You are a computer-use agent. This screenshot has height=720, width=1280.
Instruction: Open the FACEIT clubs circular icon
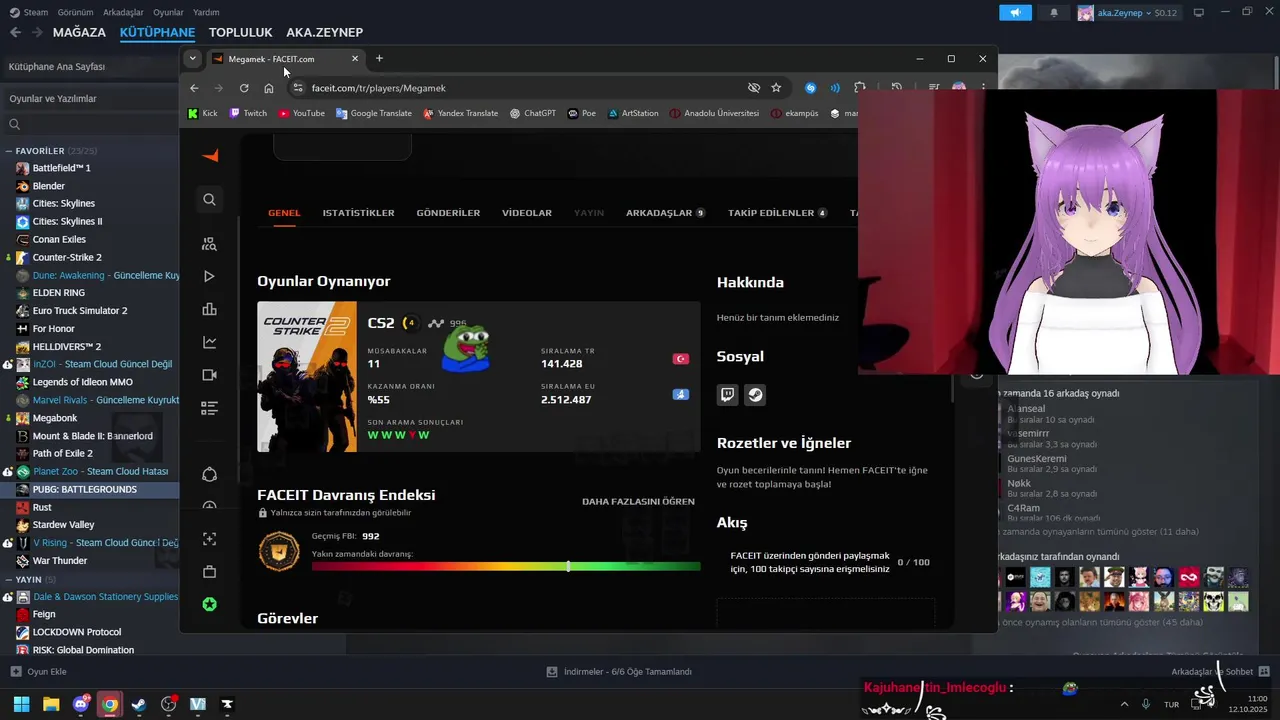209,474
